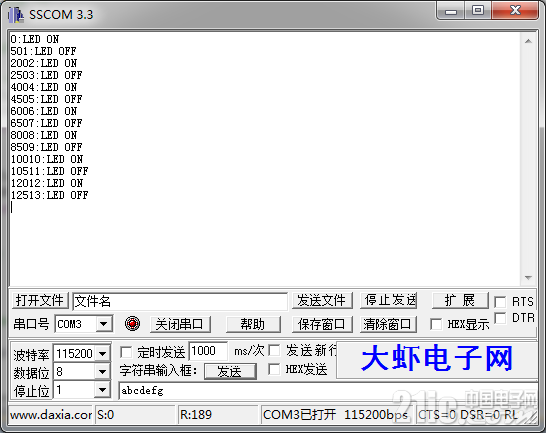The image size is (546, 433).
Task: Click the SSCOM app icon in title bar
Action: (16, 15)
